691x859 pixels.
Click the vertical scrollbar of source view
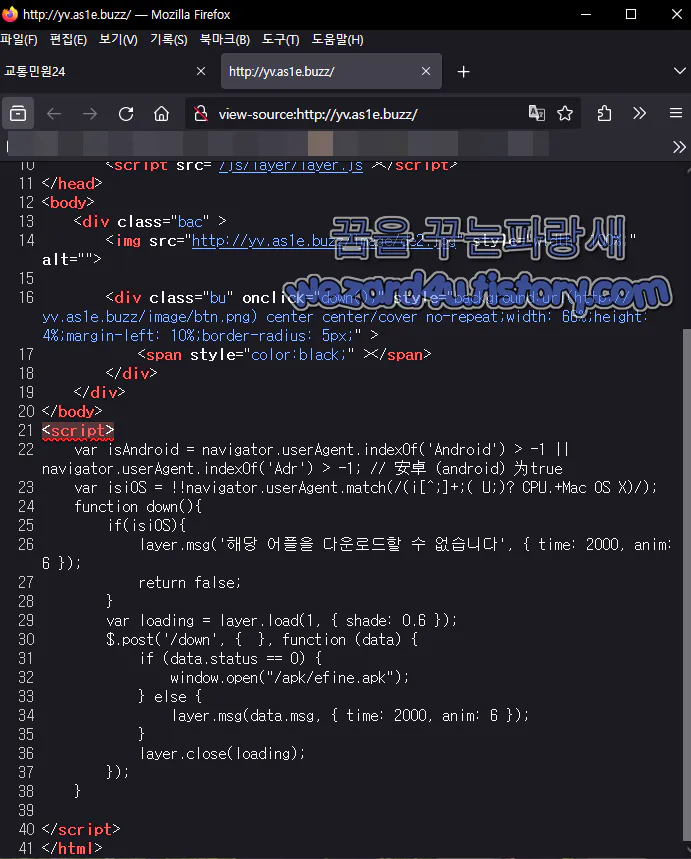tap(687, 583)
